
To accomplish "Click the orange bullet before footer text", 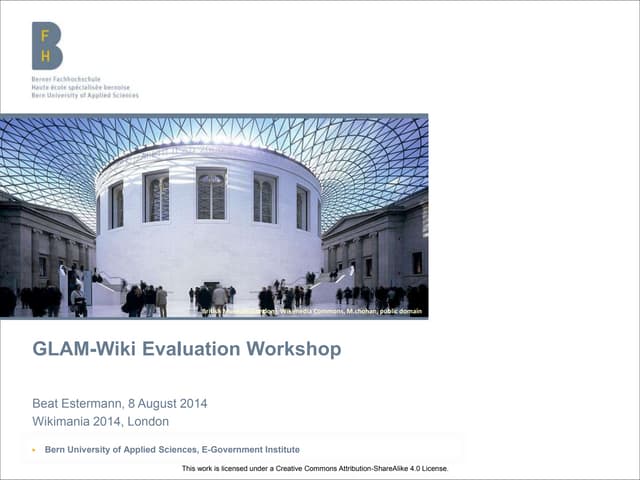I will pyautogui.click(x=35, y=450).
